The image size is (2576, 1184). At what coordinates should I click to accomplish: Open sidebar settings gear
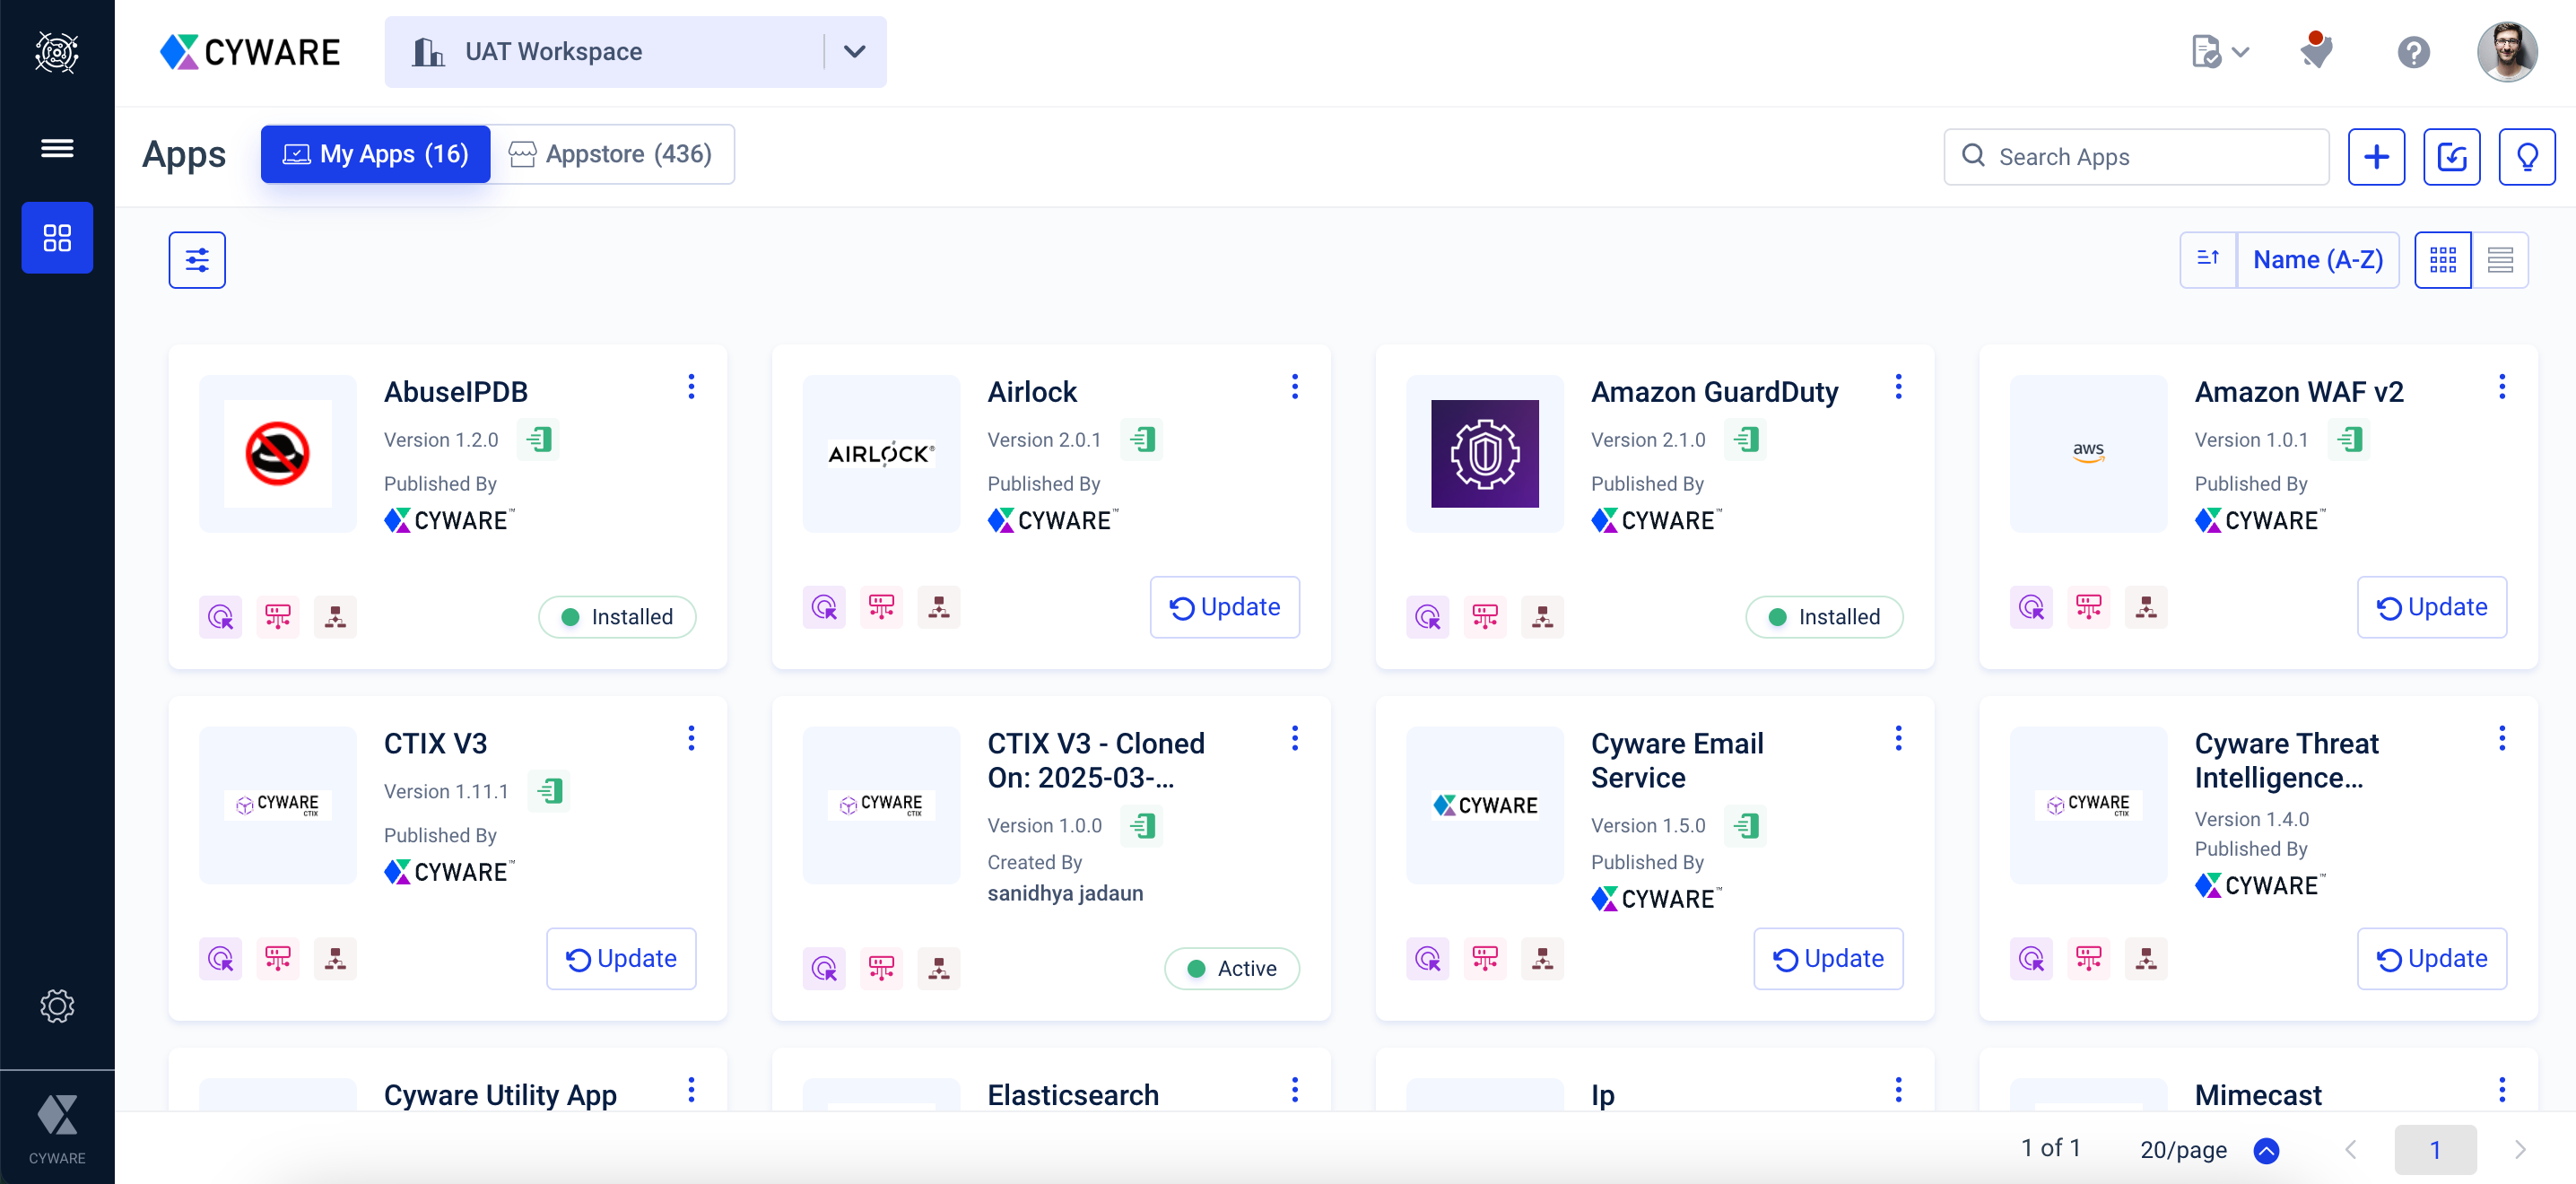click(57, 1006)
